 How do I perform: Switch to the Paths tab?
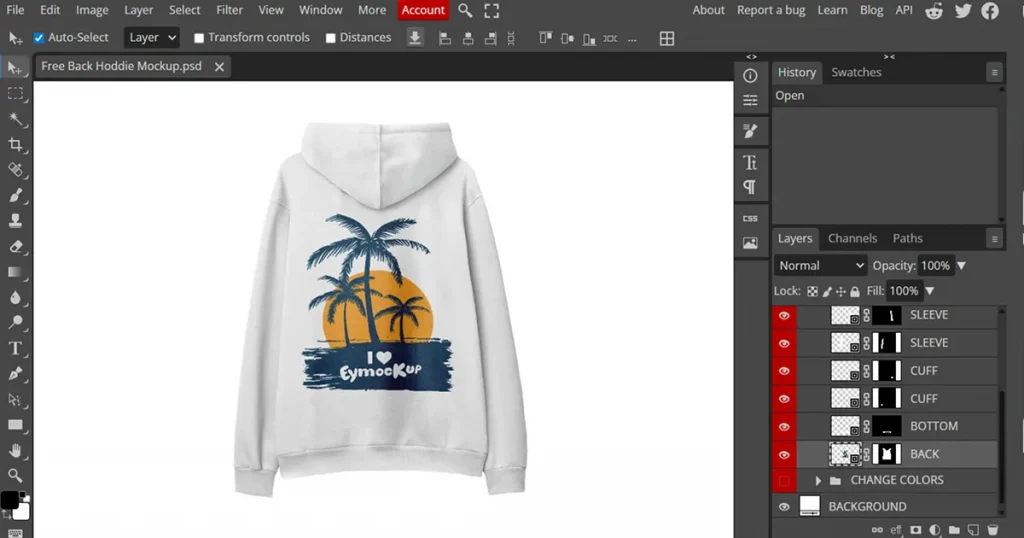coord(907,238)
